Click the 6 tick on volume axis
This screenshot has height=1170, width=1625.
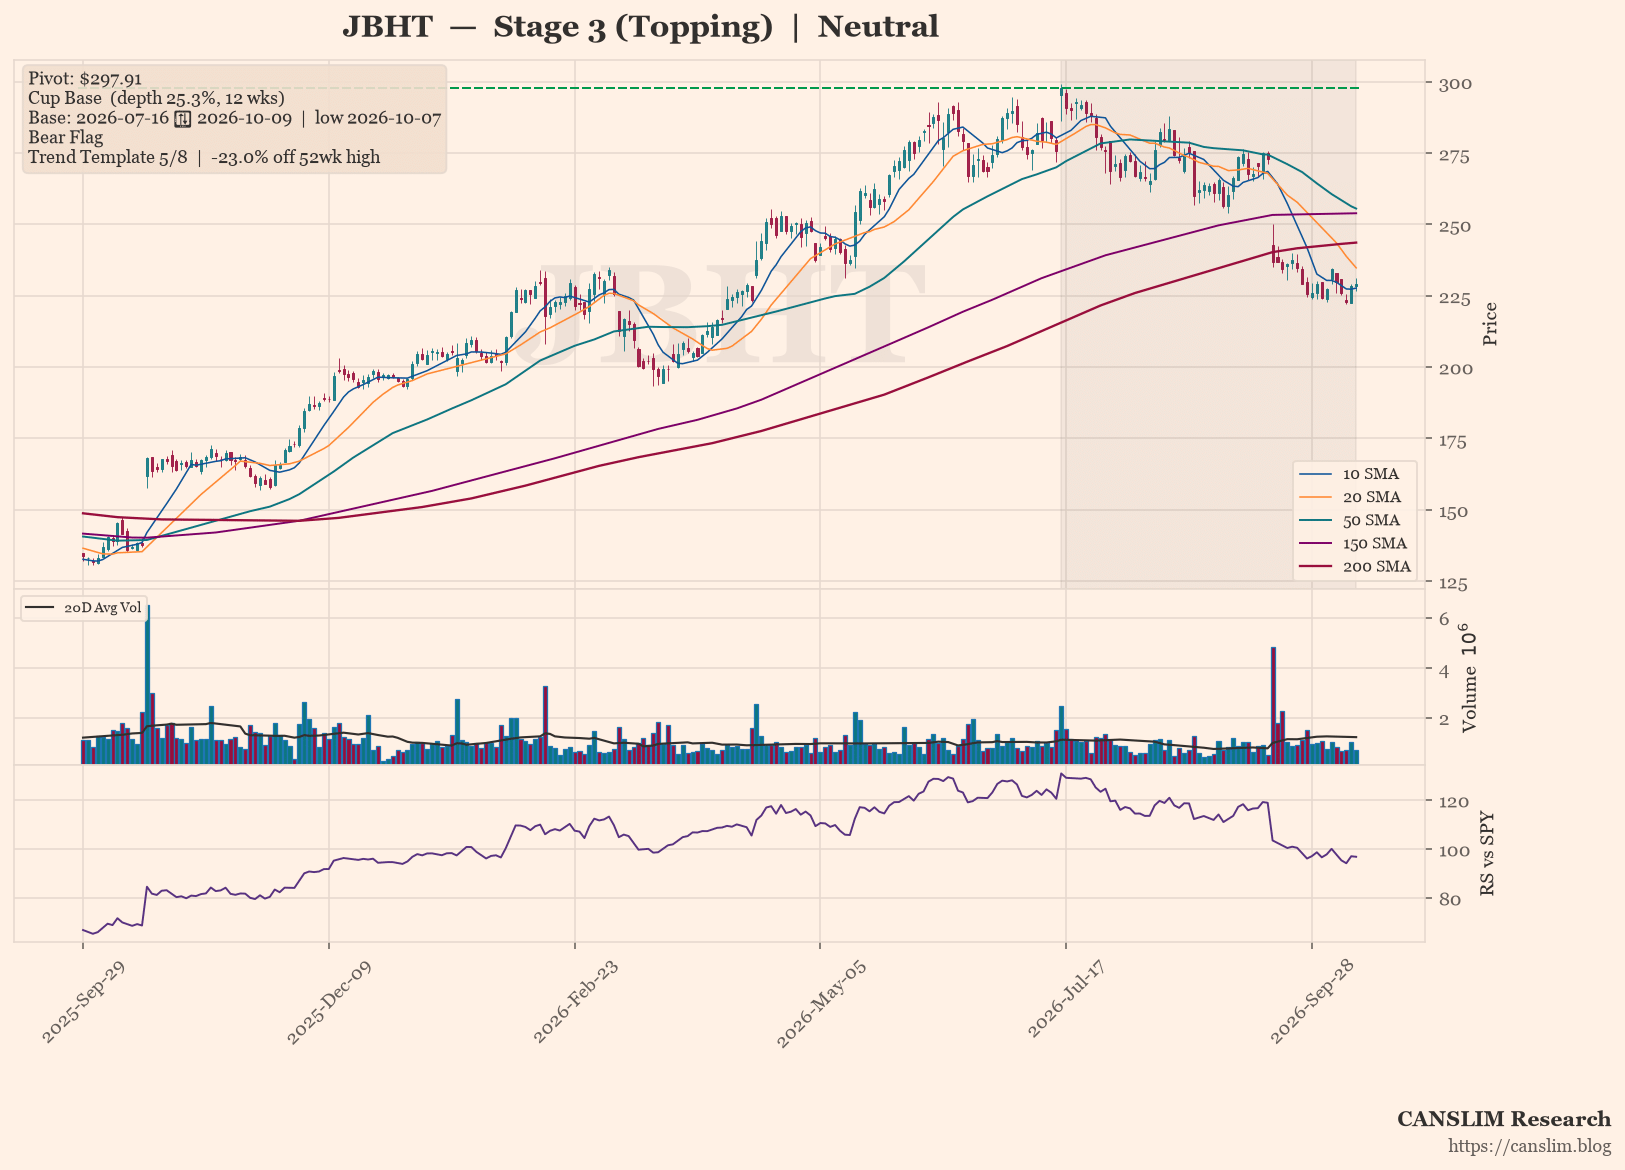point(1444,619)
